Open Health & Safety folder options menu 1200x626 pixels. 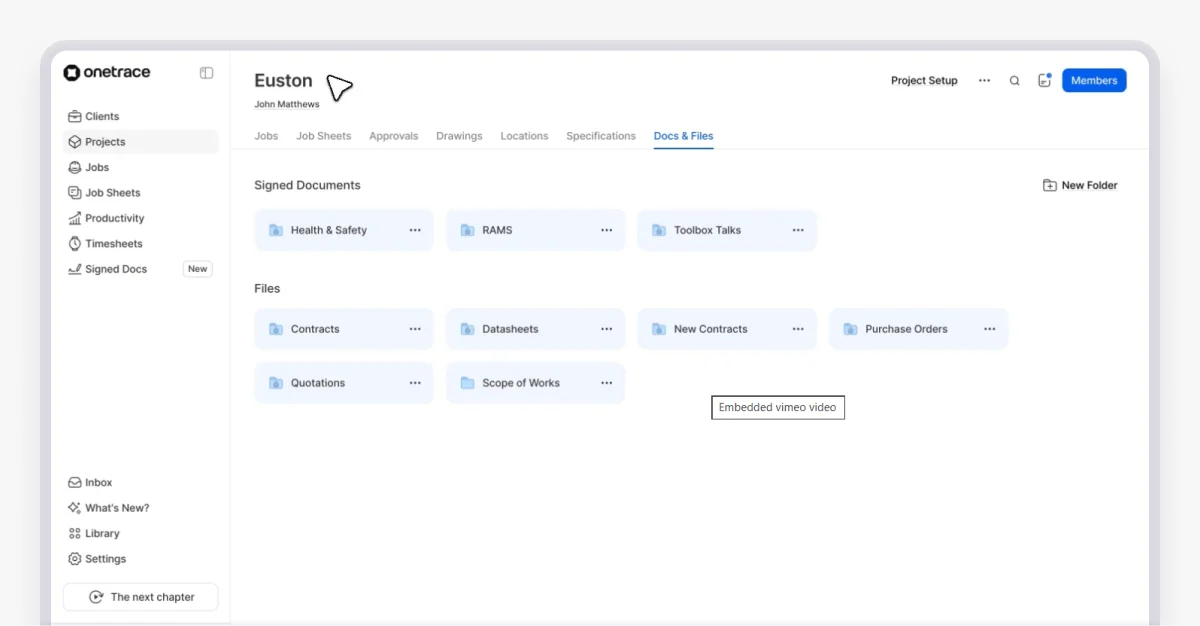click(415, 230)
